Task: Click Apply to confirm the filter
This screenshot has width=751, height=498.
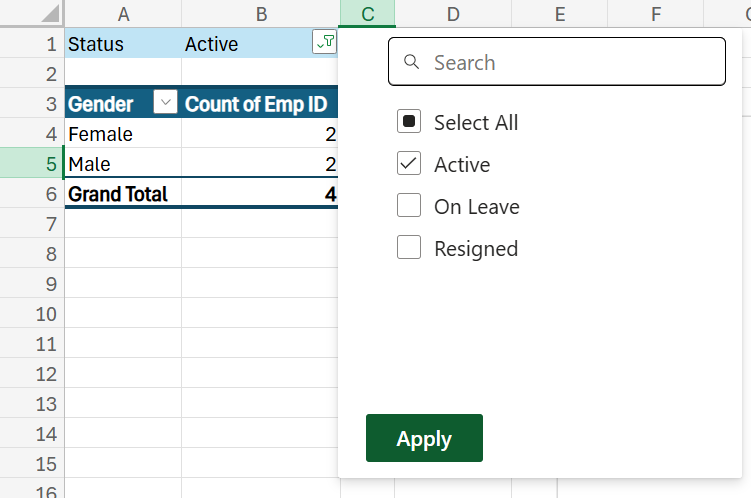Action: coord(424,438)
